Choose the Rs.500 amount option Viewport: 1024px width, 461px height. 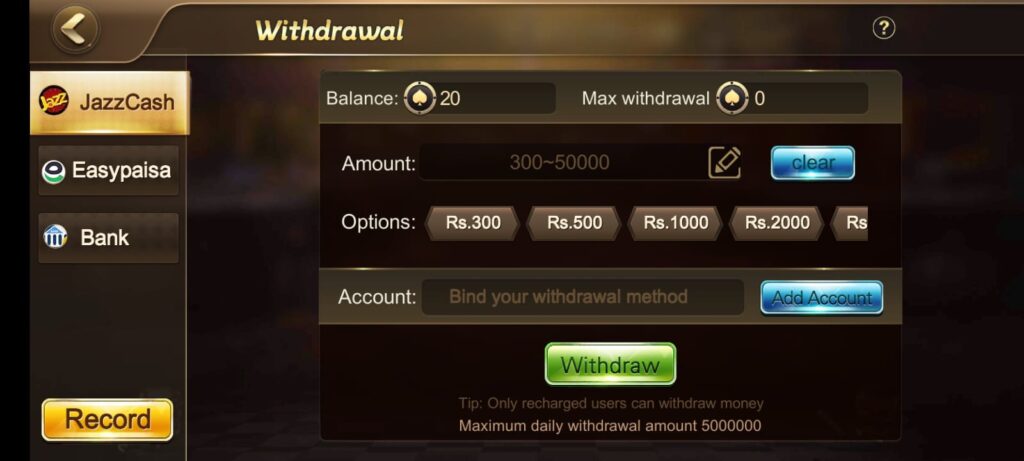coord(574,223)
